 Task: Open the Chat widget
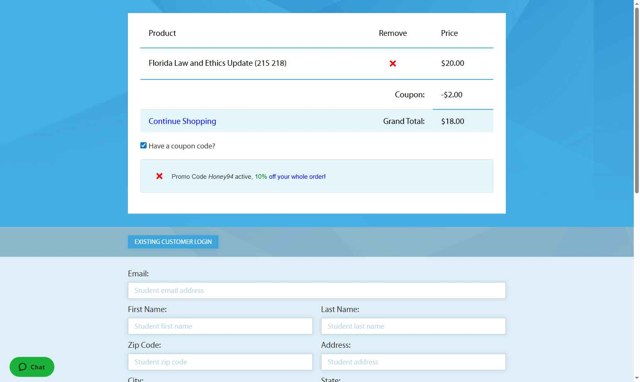[32, 367]
